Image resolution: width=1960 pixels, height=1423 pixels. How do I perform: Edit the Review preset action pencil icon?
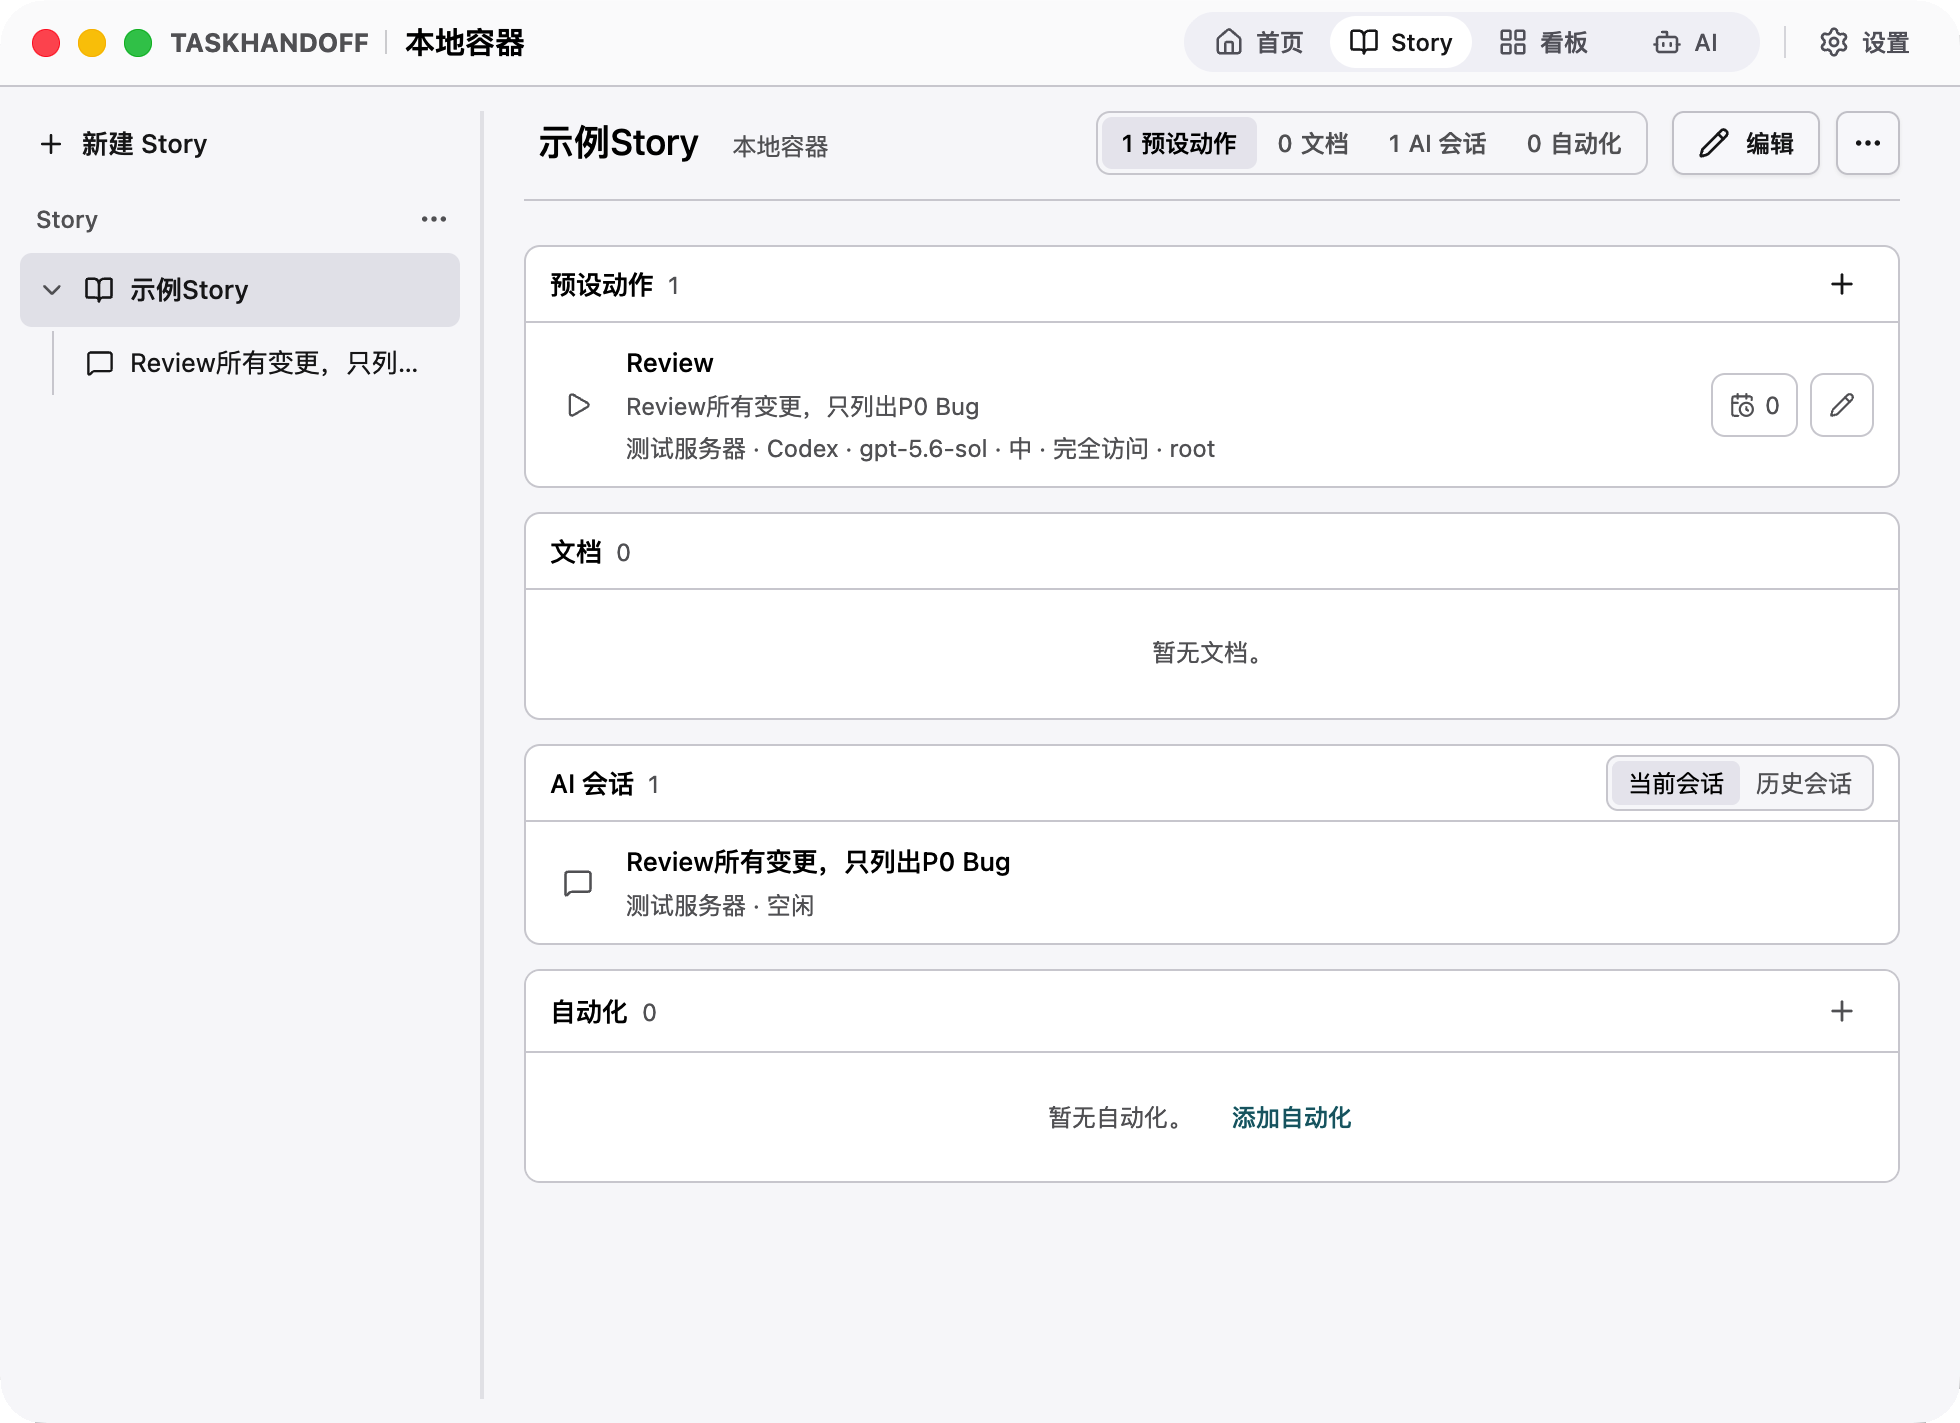coord(1842,405)
